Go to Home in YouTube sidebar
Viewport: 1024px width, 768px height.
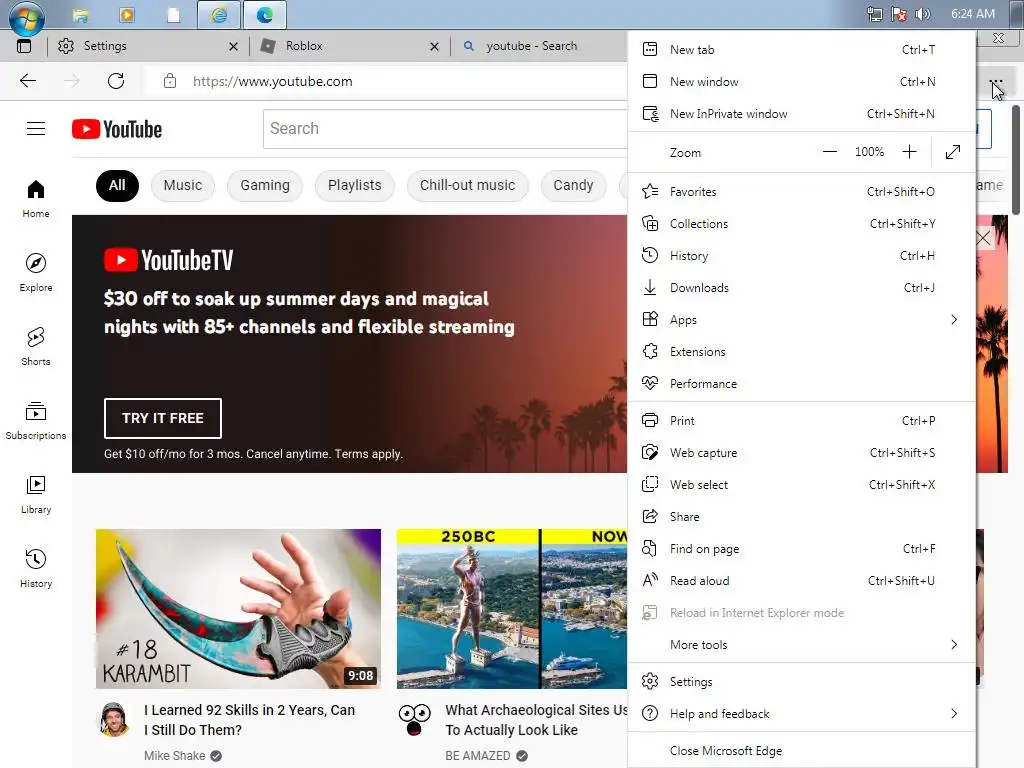(36, 199)
